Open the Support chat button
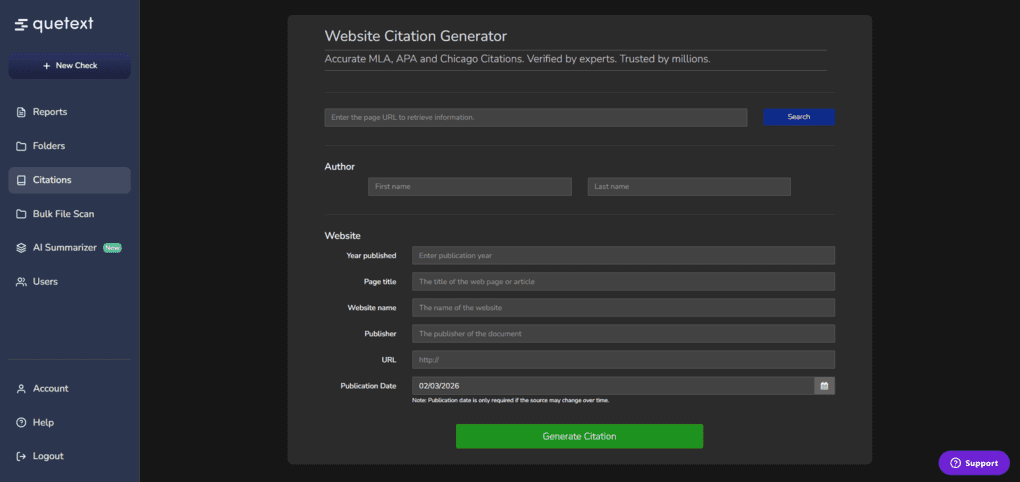The height and width of the screenshot is (482, 1020). [974, 463]
